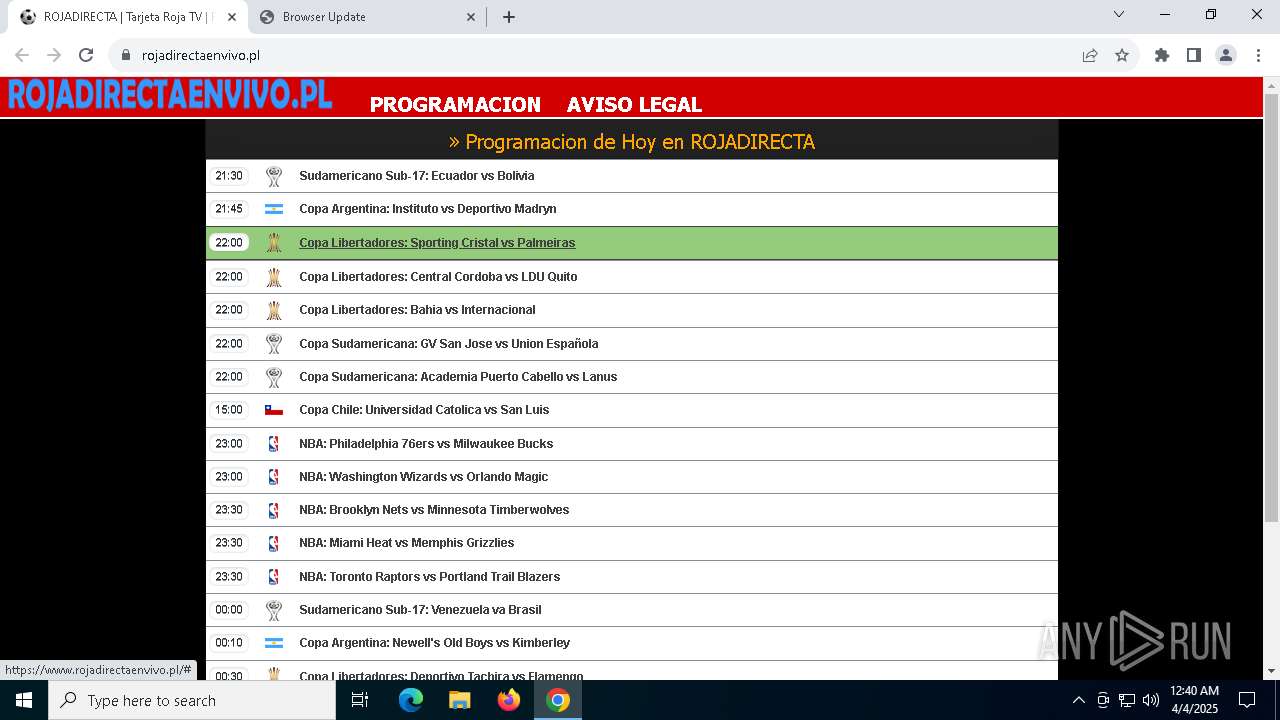Open the Chrome profile avatar
This screenshot has width=1280, height=720.
[x=1226, y=56]
